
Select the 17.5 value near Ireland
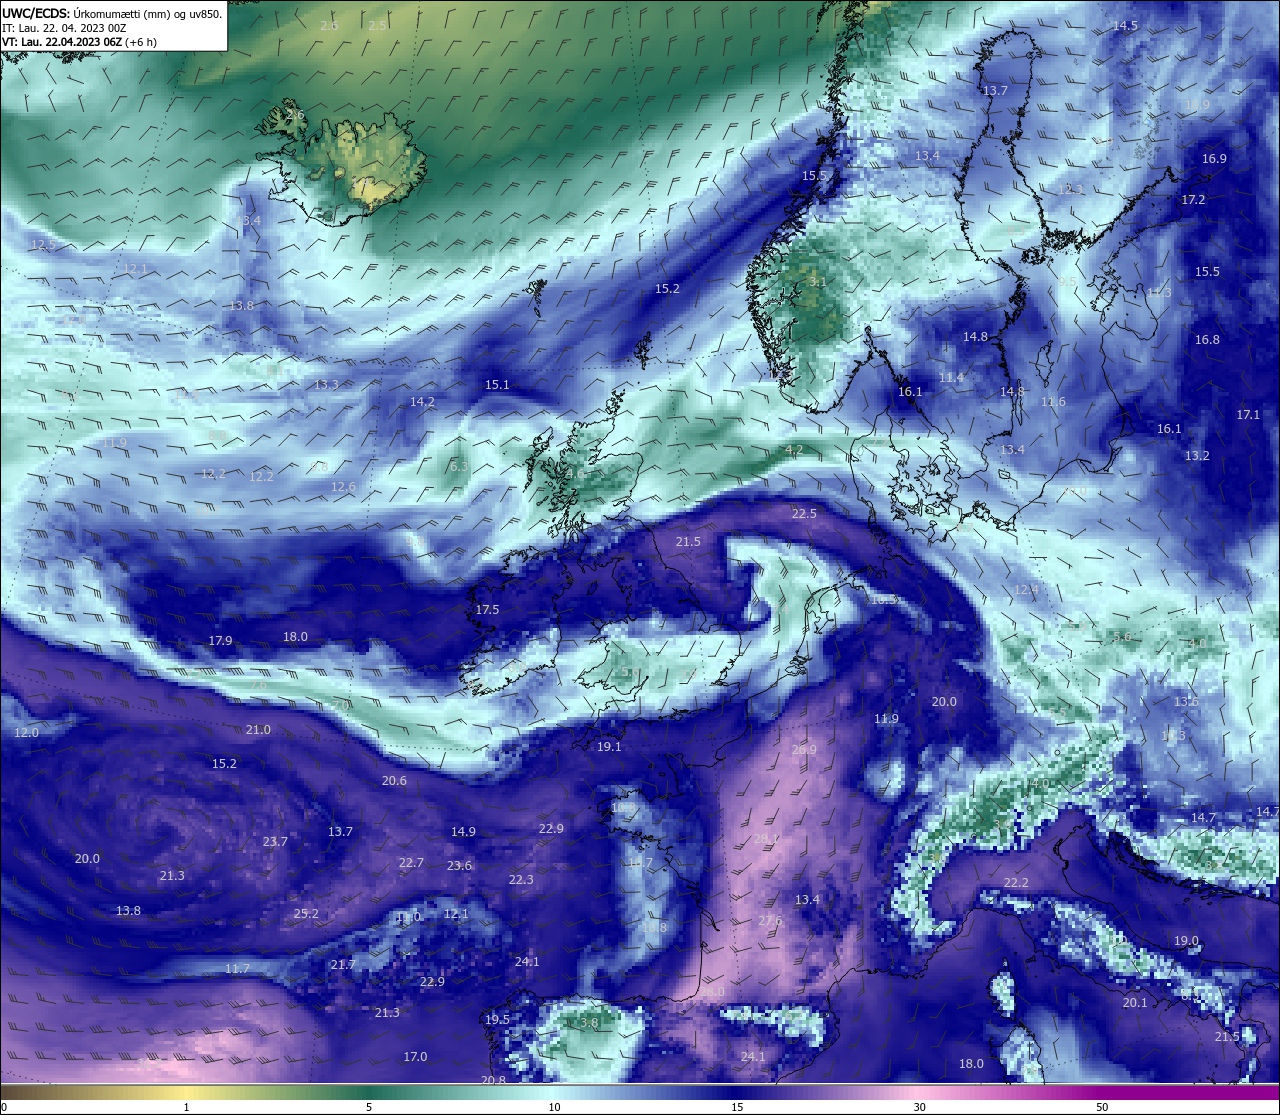487,610
